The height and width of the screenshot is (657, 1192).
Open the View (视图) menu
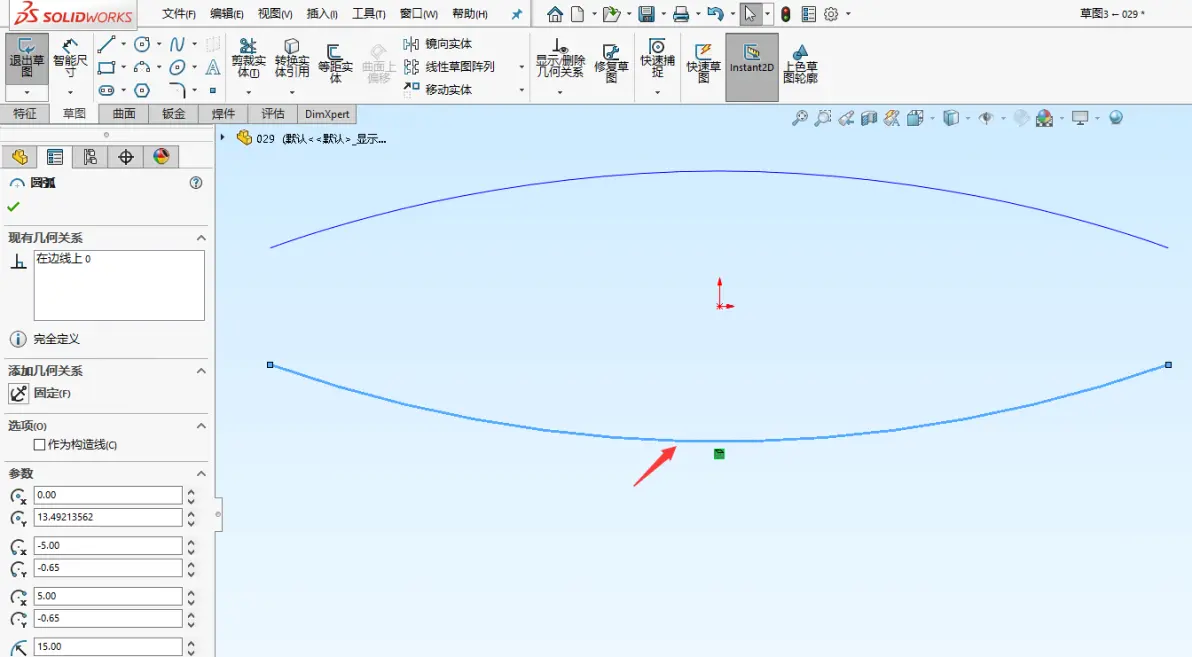[x=274, y=14]
